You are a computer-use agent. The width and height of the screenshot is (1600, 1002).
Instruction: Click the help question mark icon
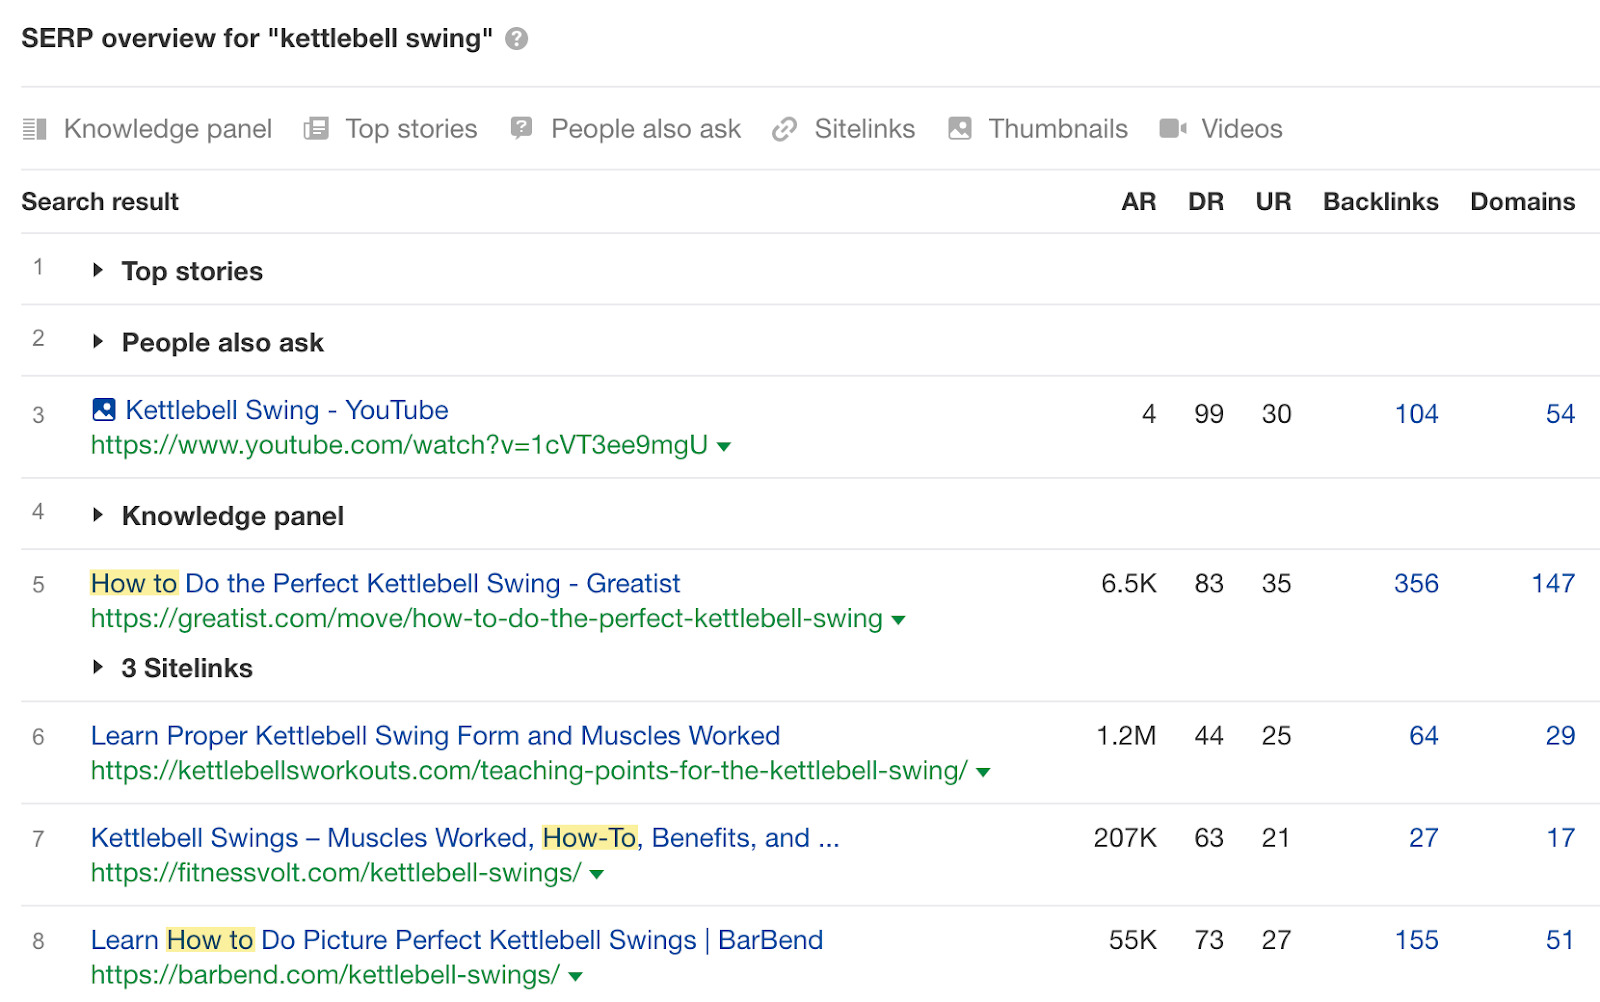pyautogui.click(x=516, y=39)
